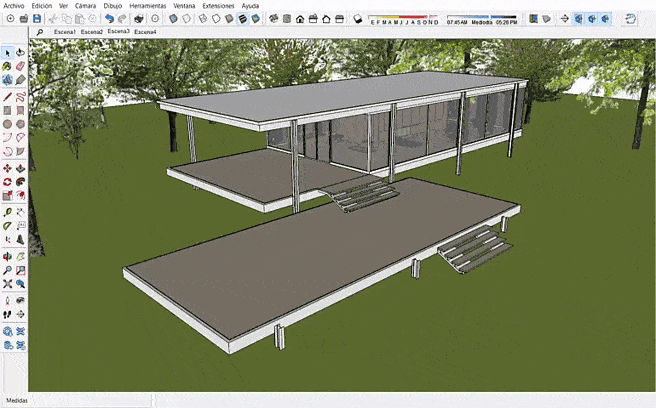Create new model with New icon
The width and height of the screenshot is (656, 408).
(x=10, y=18)
